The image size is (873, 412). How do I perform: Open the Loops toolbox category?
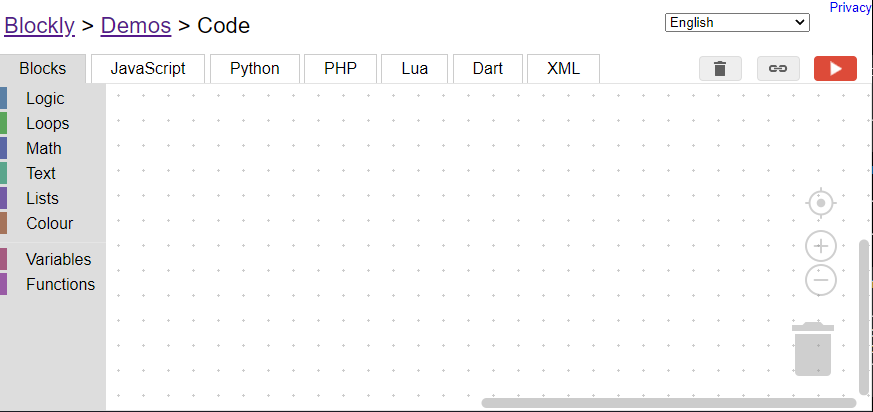click(48, 123)
